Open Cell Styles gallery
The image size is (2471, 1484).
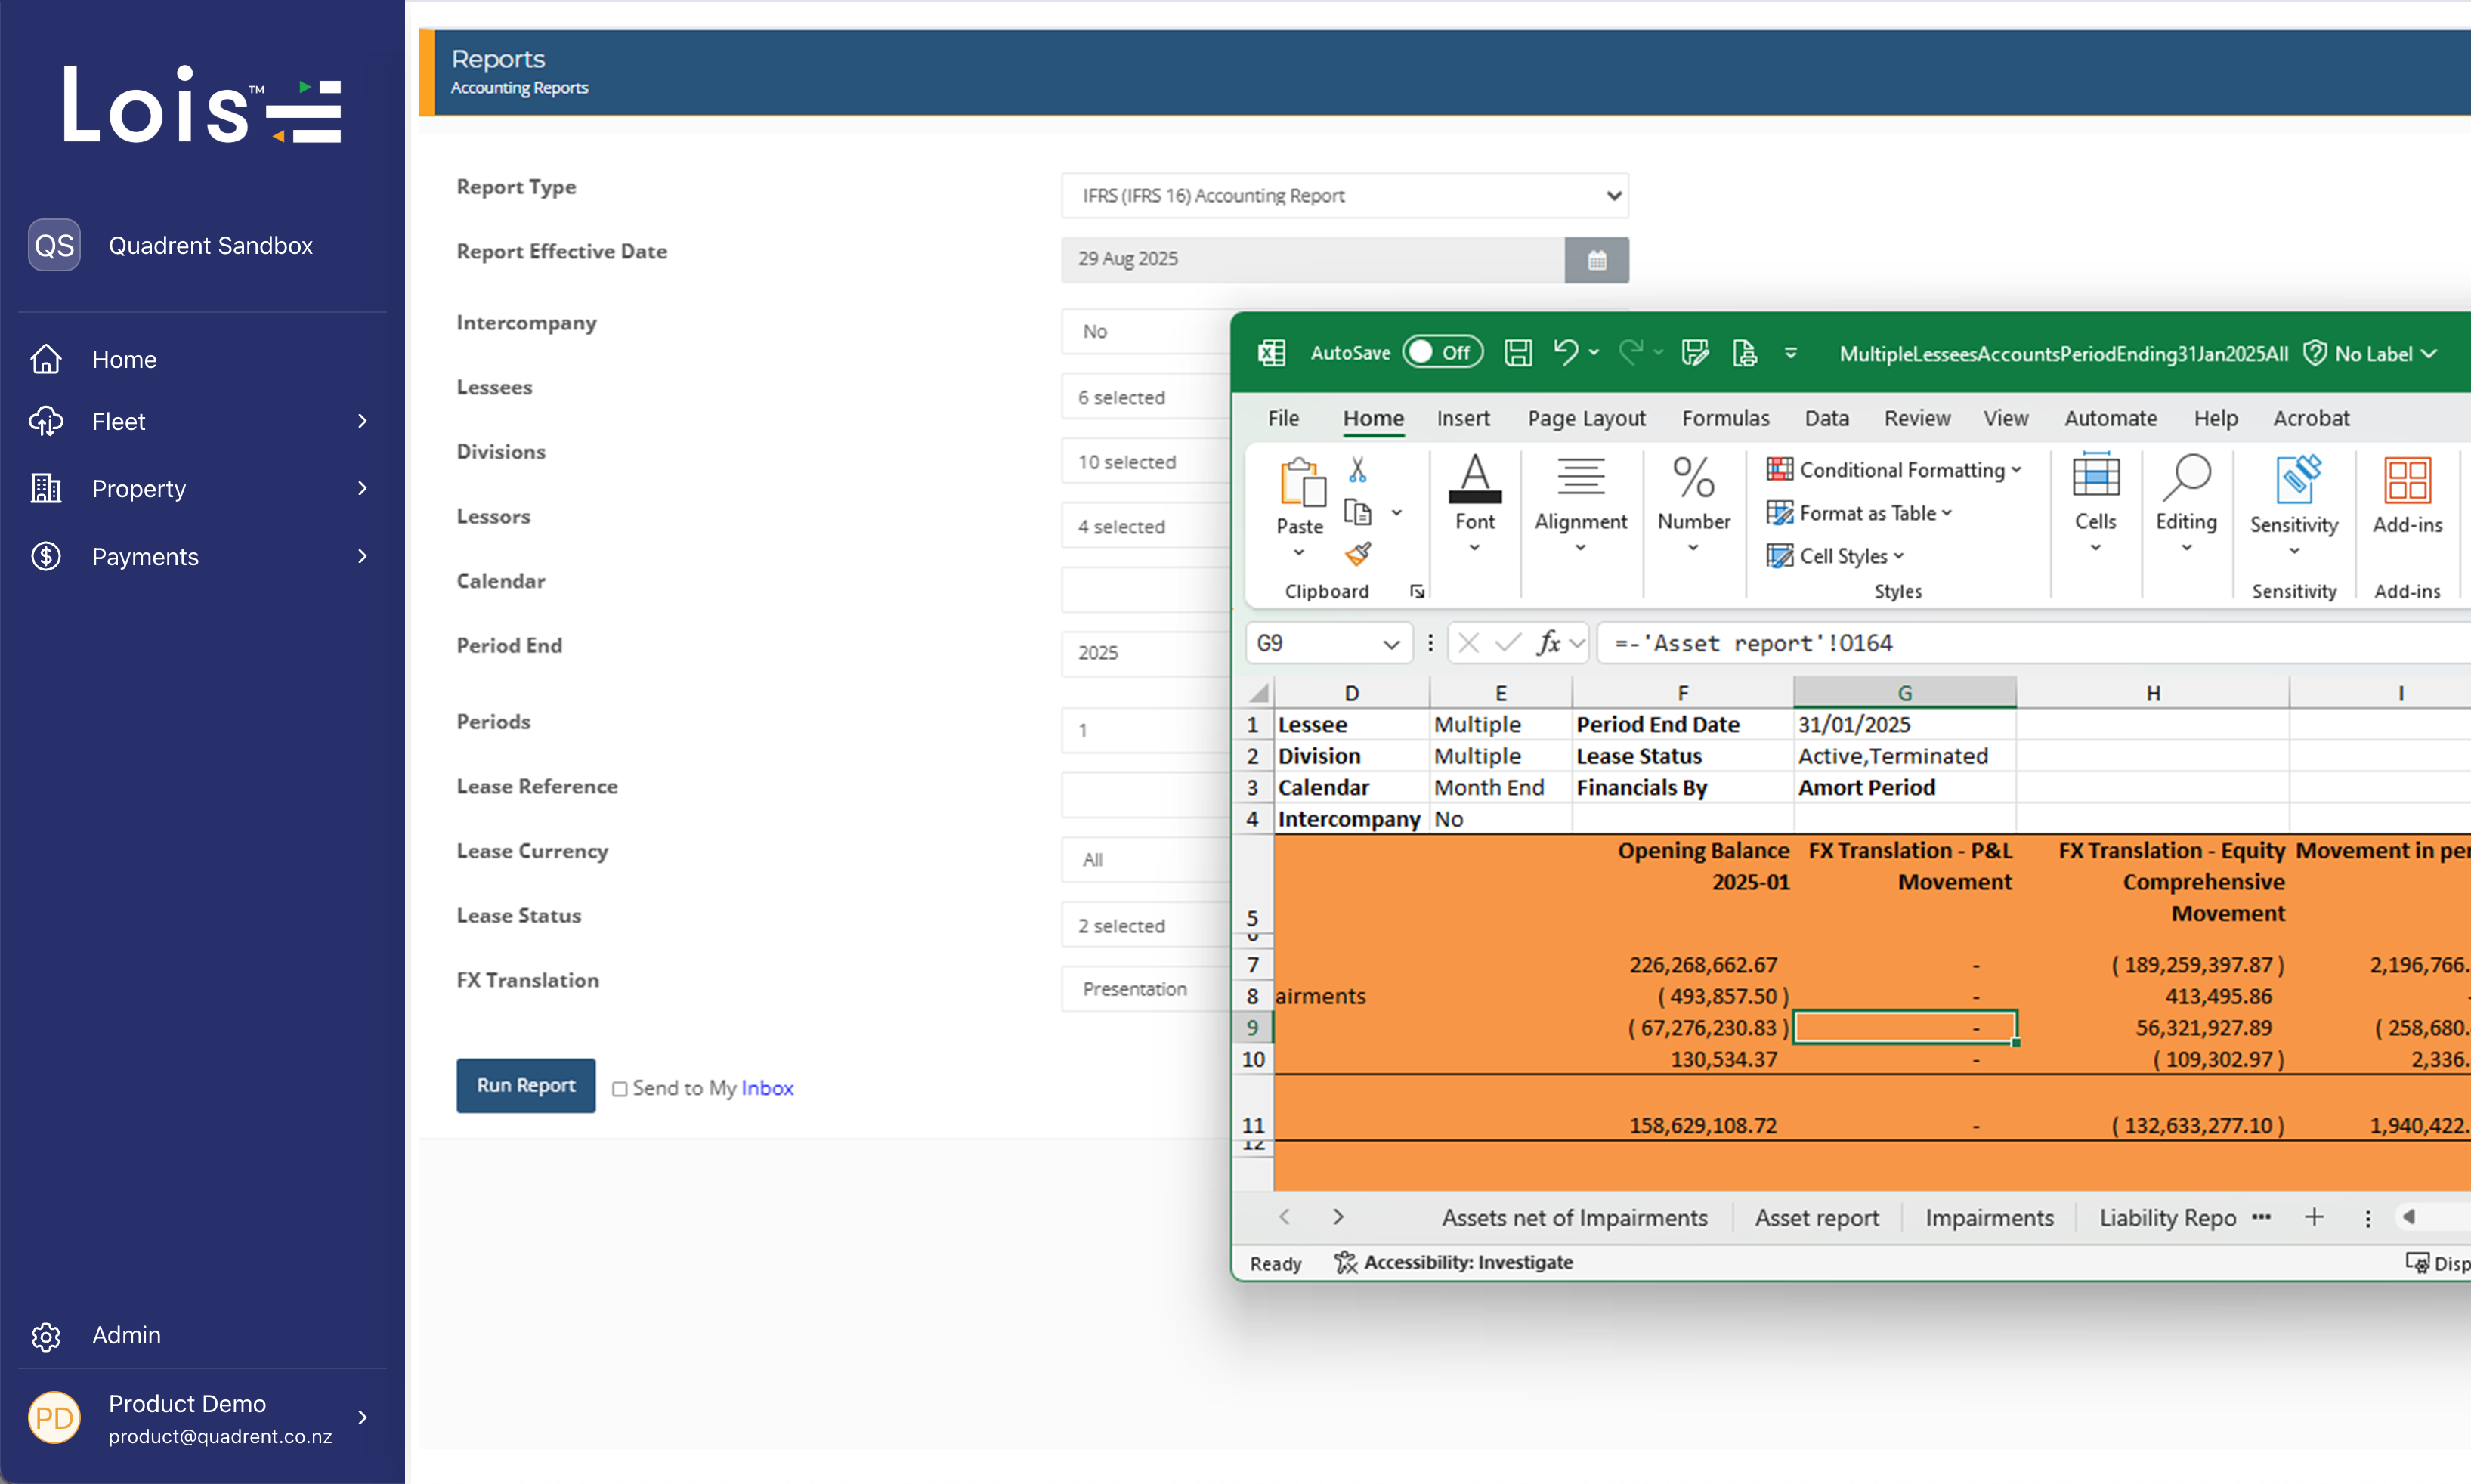pyautogui.click(x=1836, y=556)
